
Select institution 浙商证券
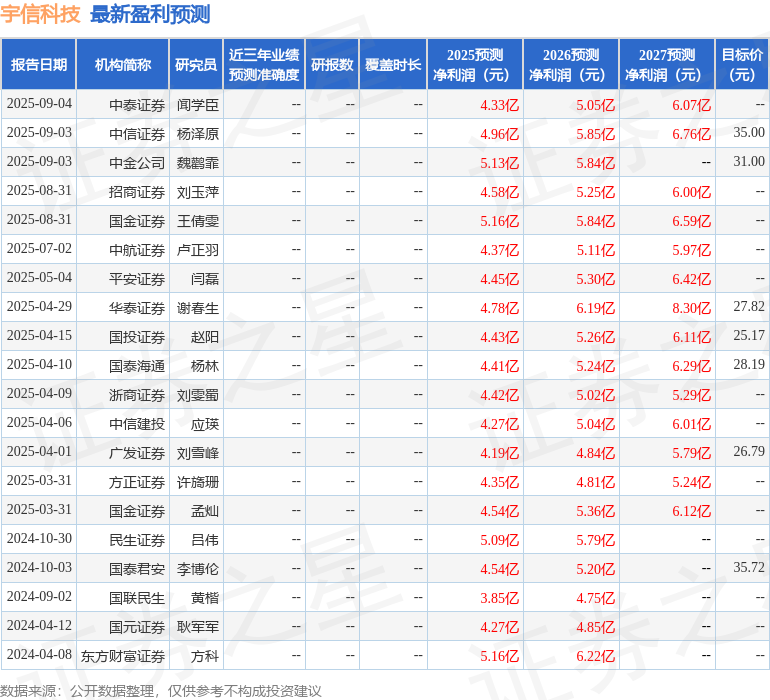click(x=137, y=394)
